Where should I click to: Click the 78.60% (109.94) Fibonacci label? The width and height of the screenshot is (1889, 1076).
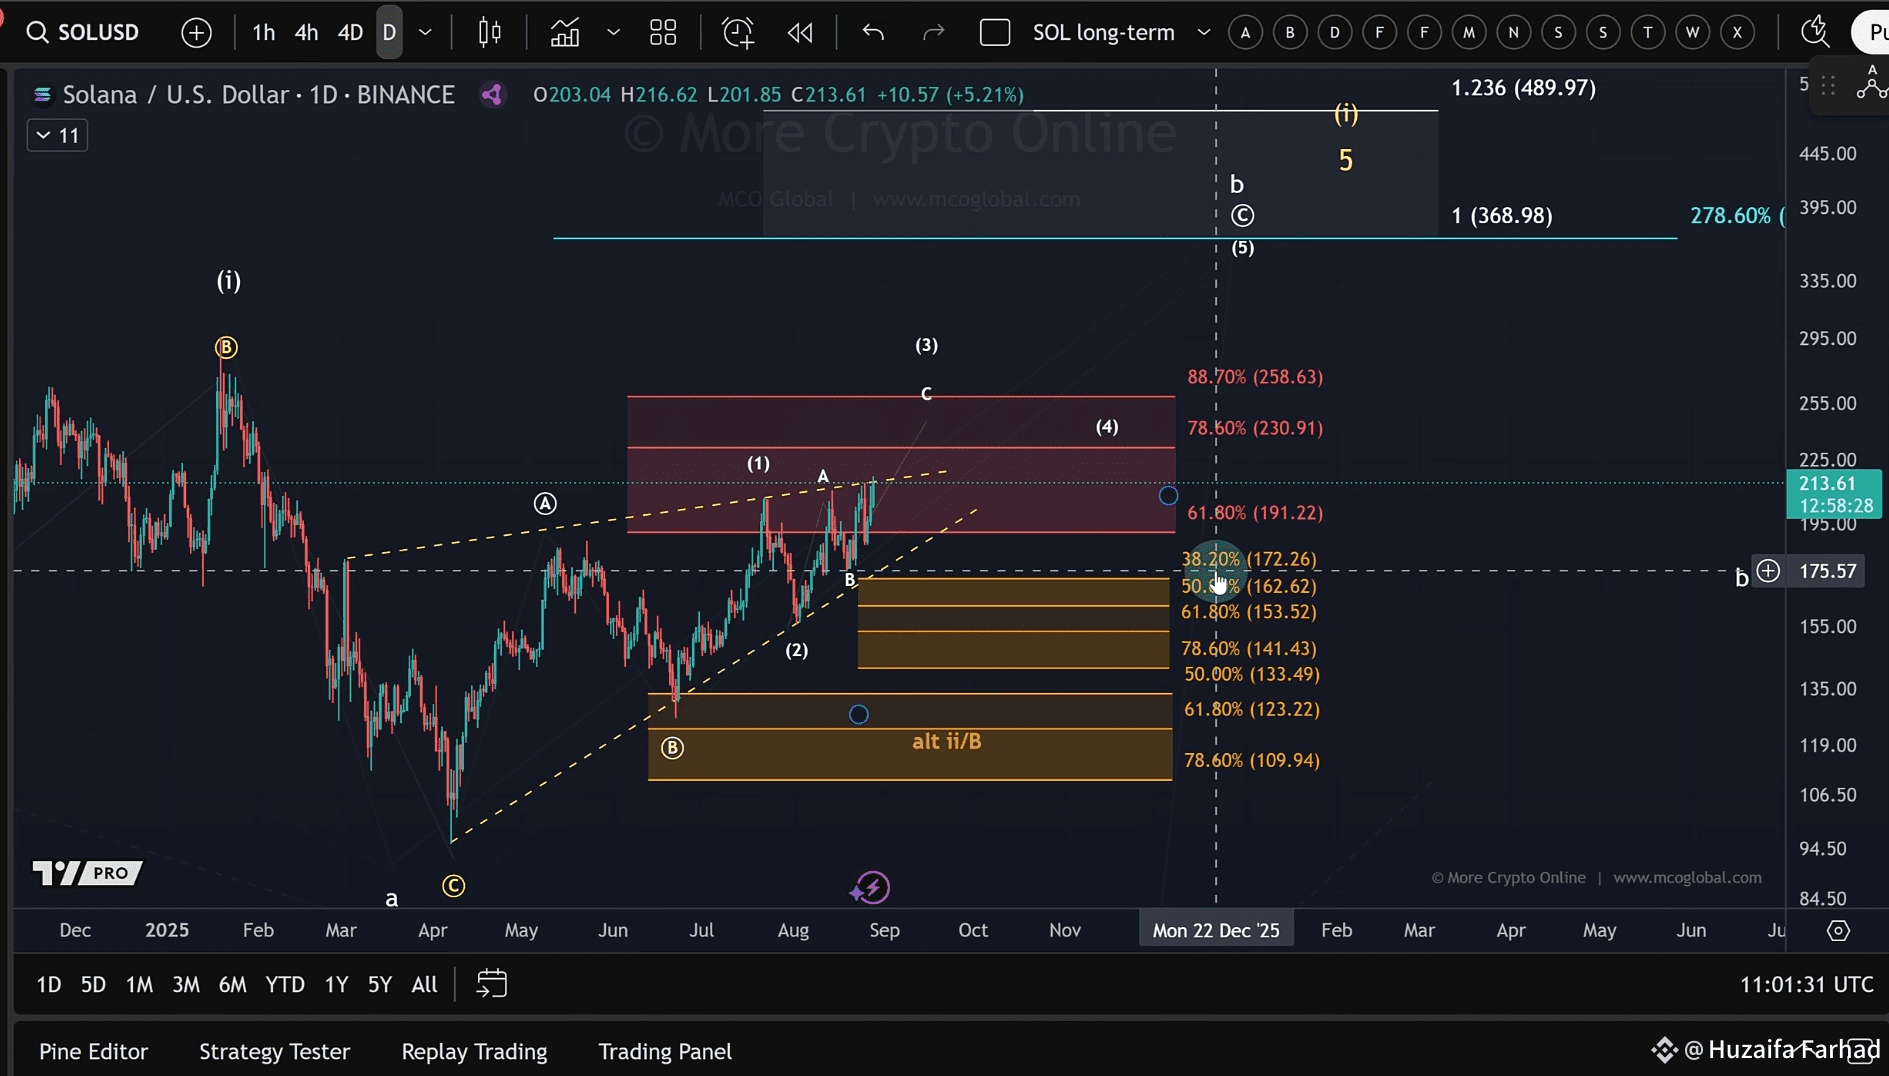point(1252,761)
